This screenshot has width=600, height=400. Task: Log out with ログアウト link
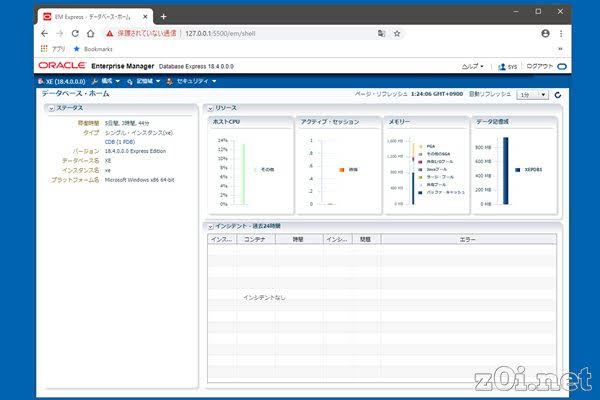pyautogui.click(x=540, y=66)
